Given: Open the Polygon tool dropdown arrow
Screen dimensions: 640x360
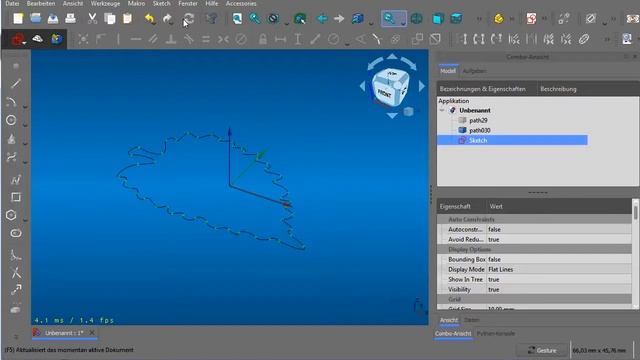Looking at the screenshot, I should click(25, 220).
